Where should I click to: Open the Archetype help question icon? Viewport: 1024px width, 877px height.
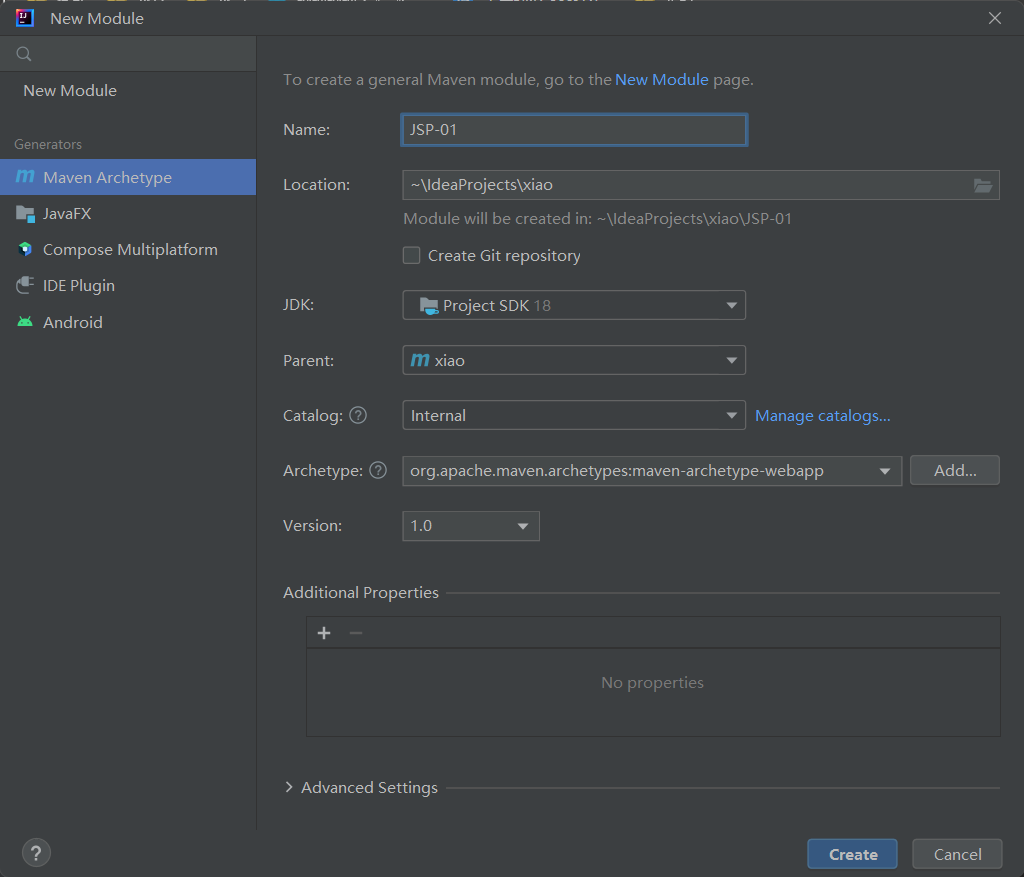pos(378,470)
